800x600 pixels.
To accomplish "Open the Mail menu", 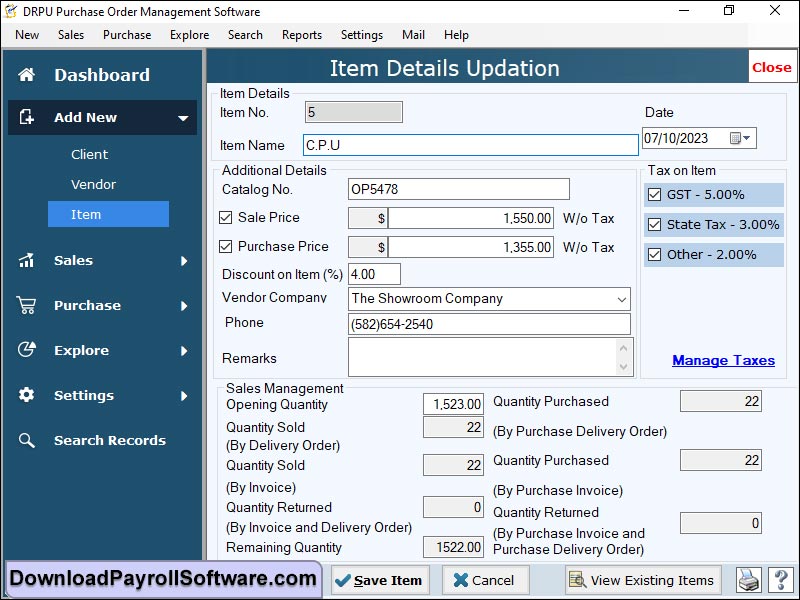I will tap(413, 34).
